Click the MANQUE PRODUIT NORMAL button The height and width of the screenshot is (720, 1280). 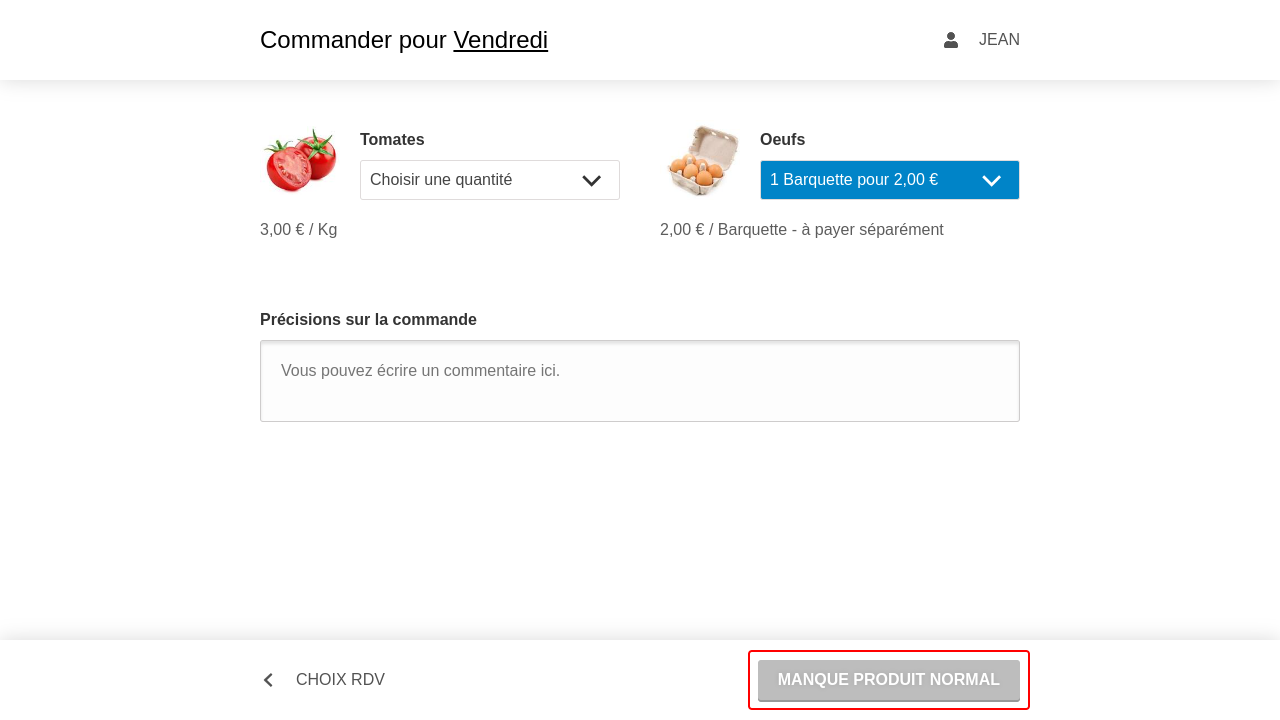click(889, 680)
